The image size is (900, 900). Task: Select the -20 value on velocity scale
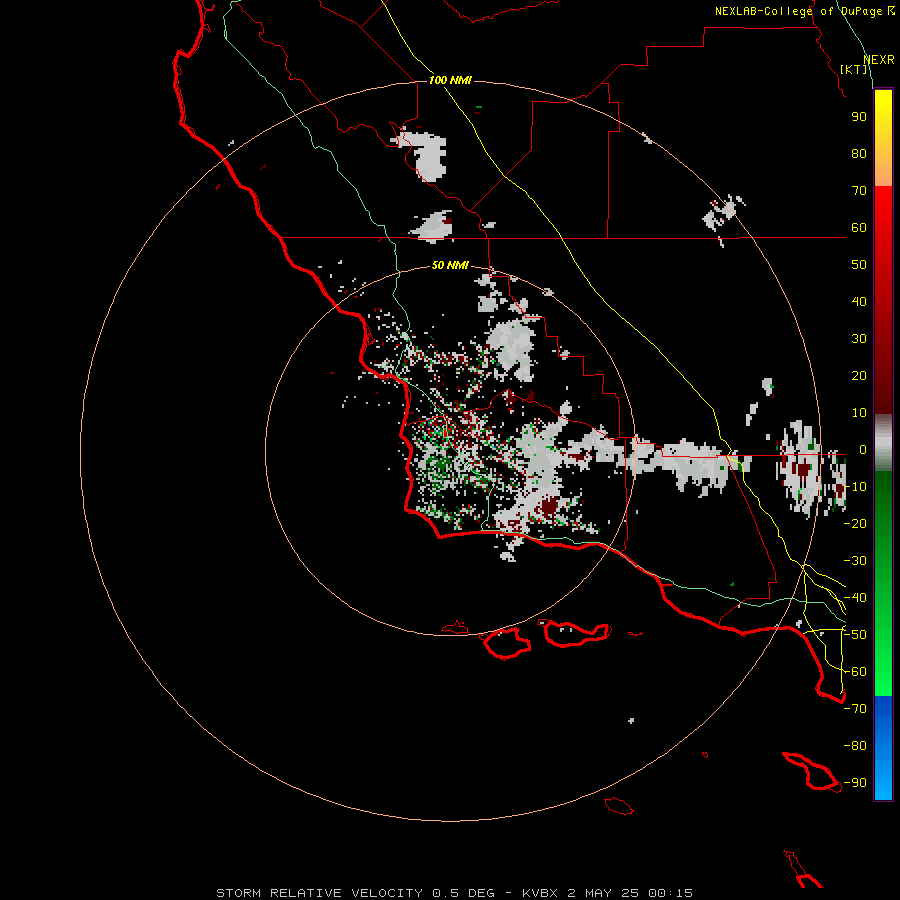click(855, 524)
